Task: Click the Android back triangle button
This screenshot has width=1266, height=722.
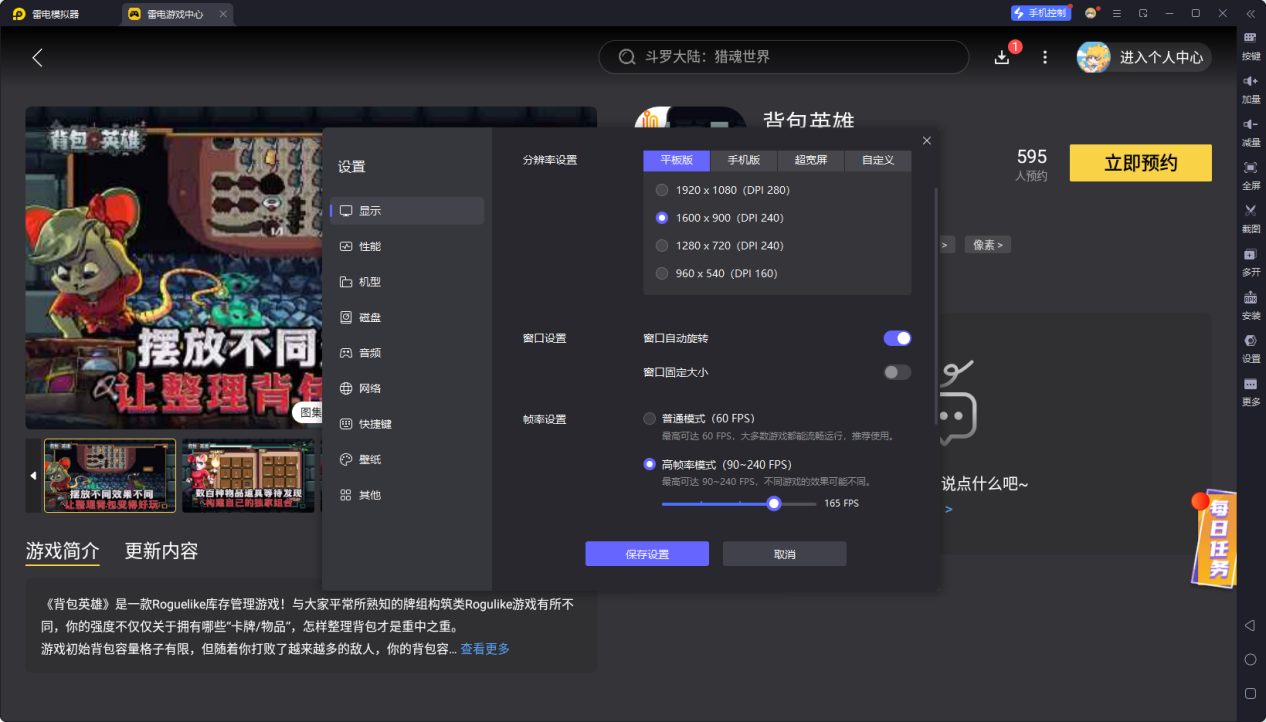Action: 1250,625
